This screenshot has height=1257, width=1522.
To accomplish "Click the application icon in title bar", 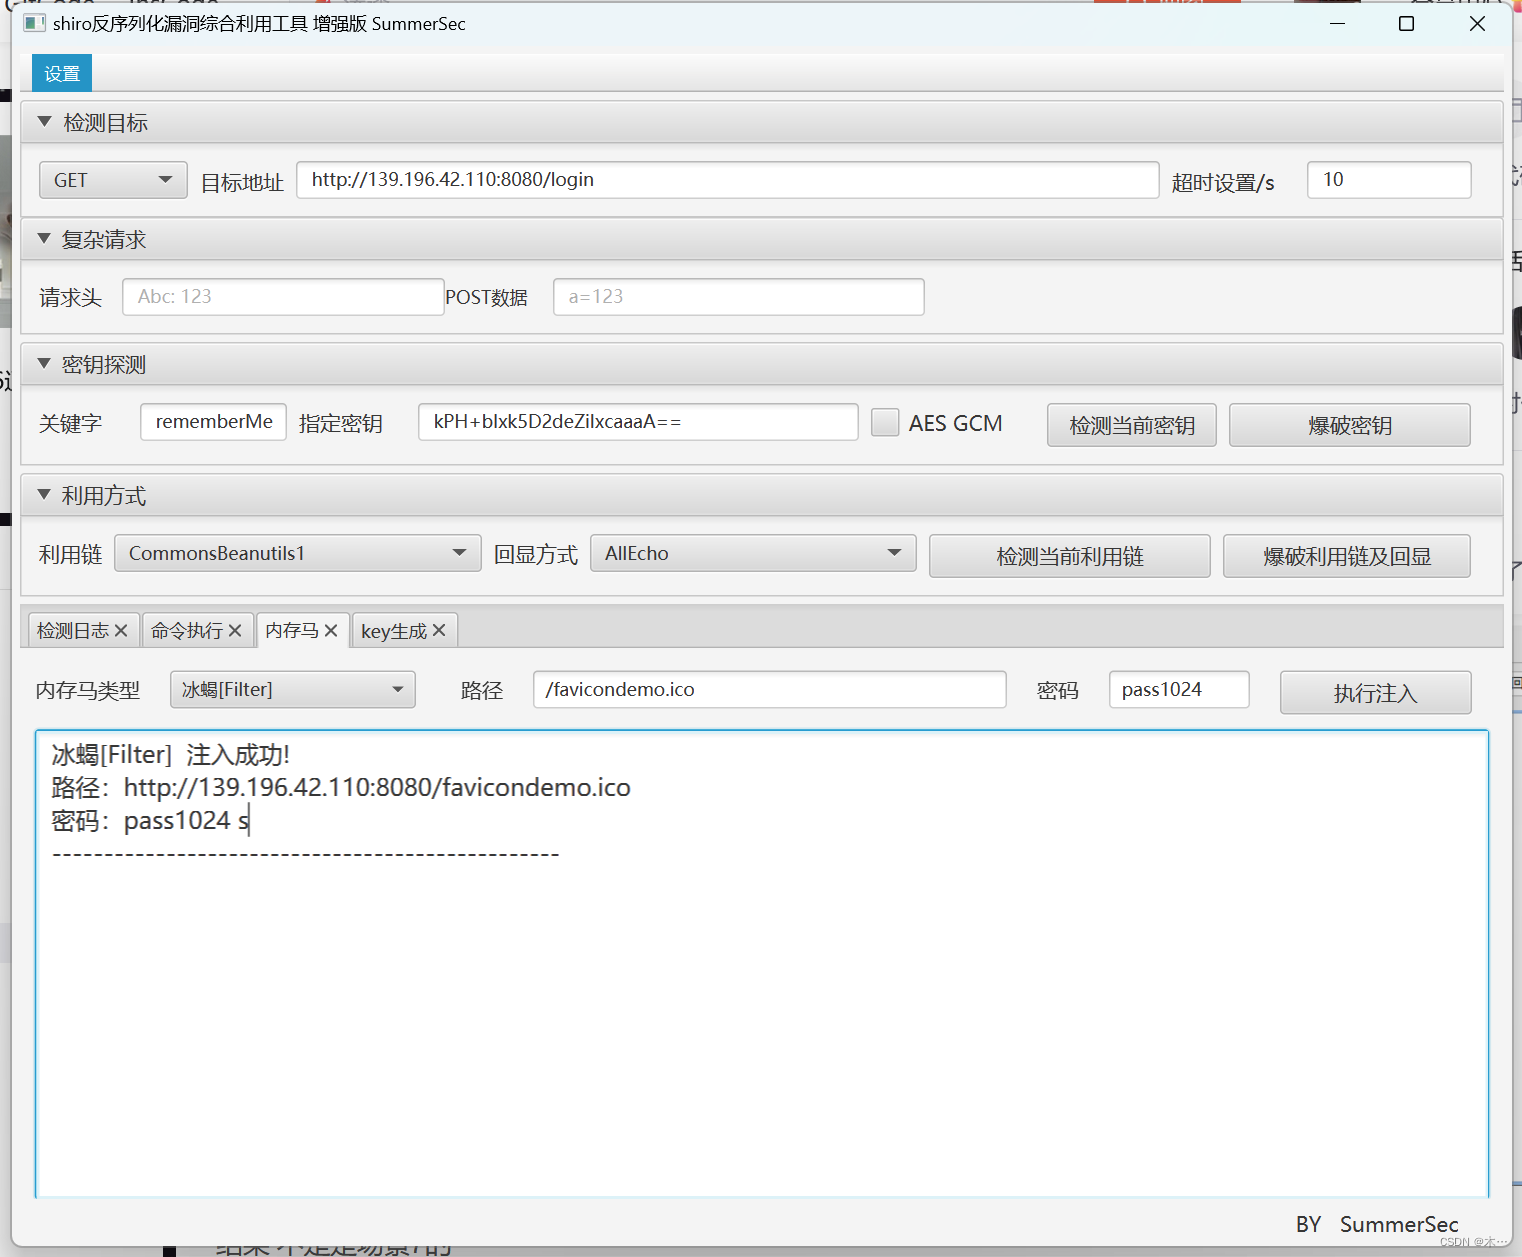I will (x=34, y=23).
